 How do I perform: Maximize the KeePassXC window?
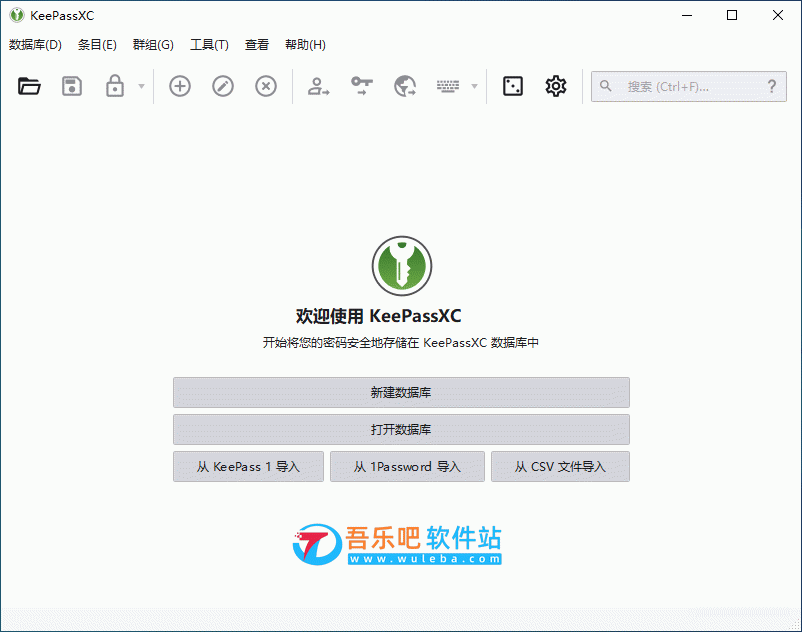(732, 15)
